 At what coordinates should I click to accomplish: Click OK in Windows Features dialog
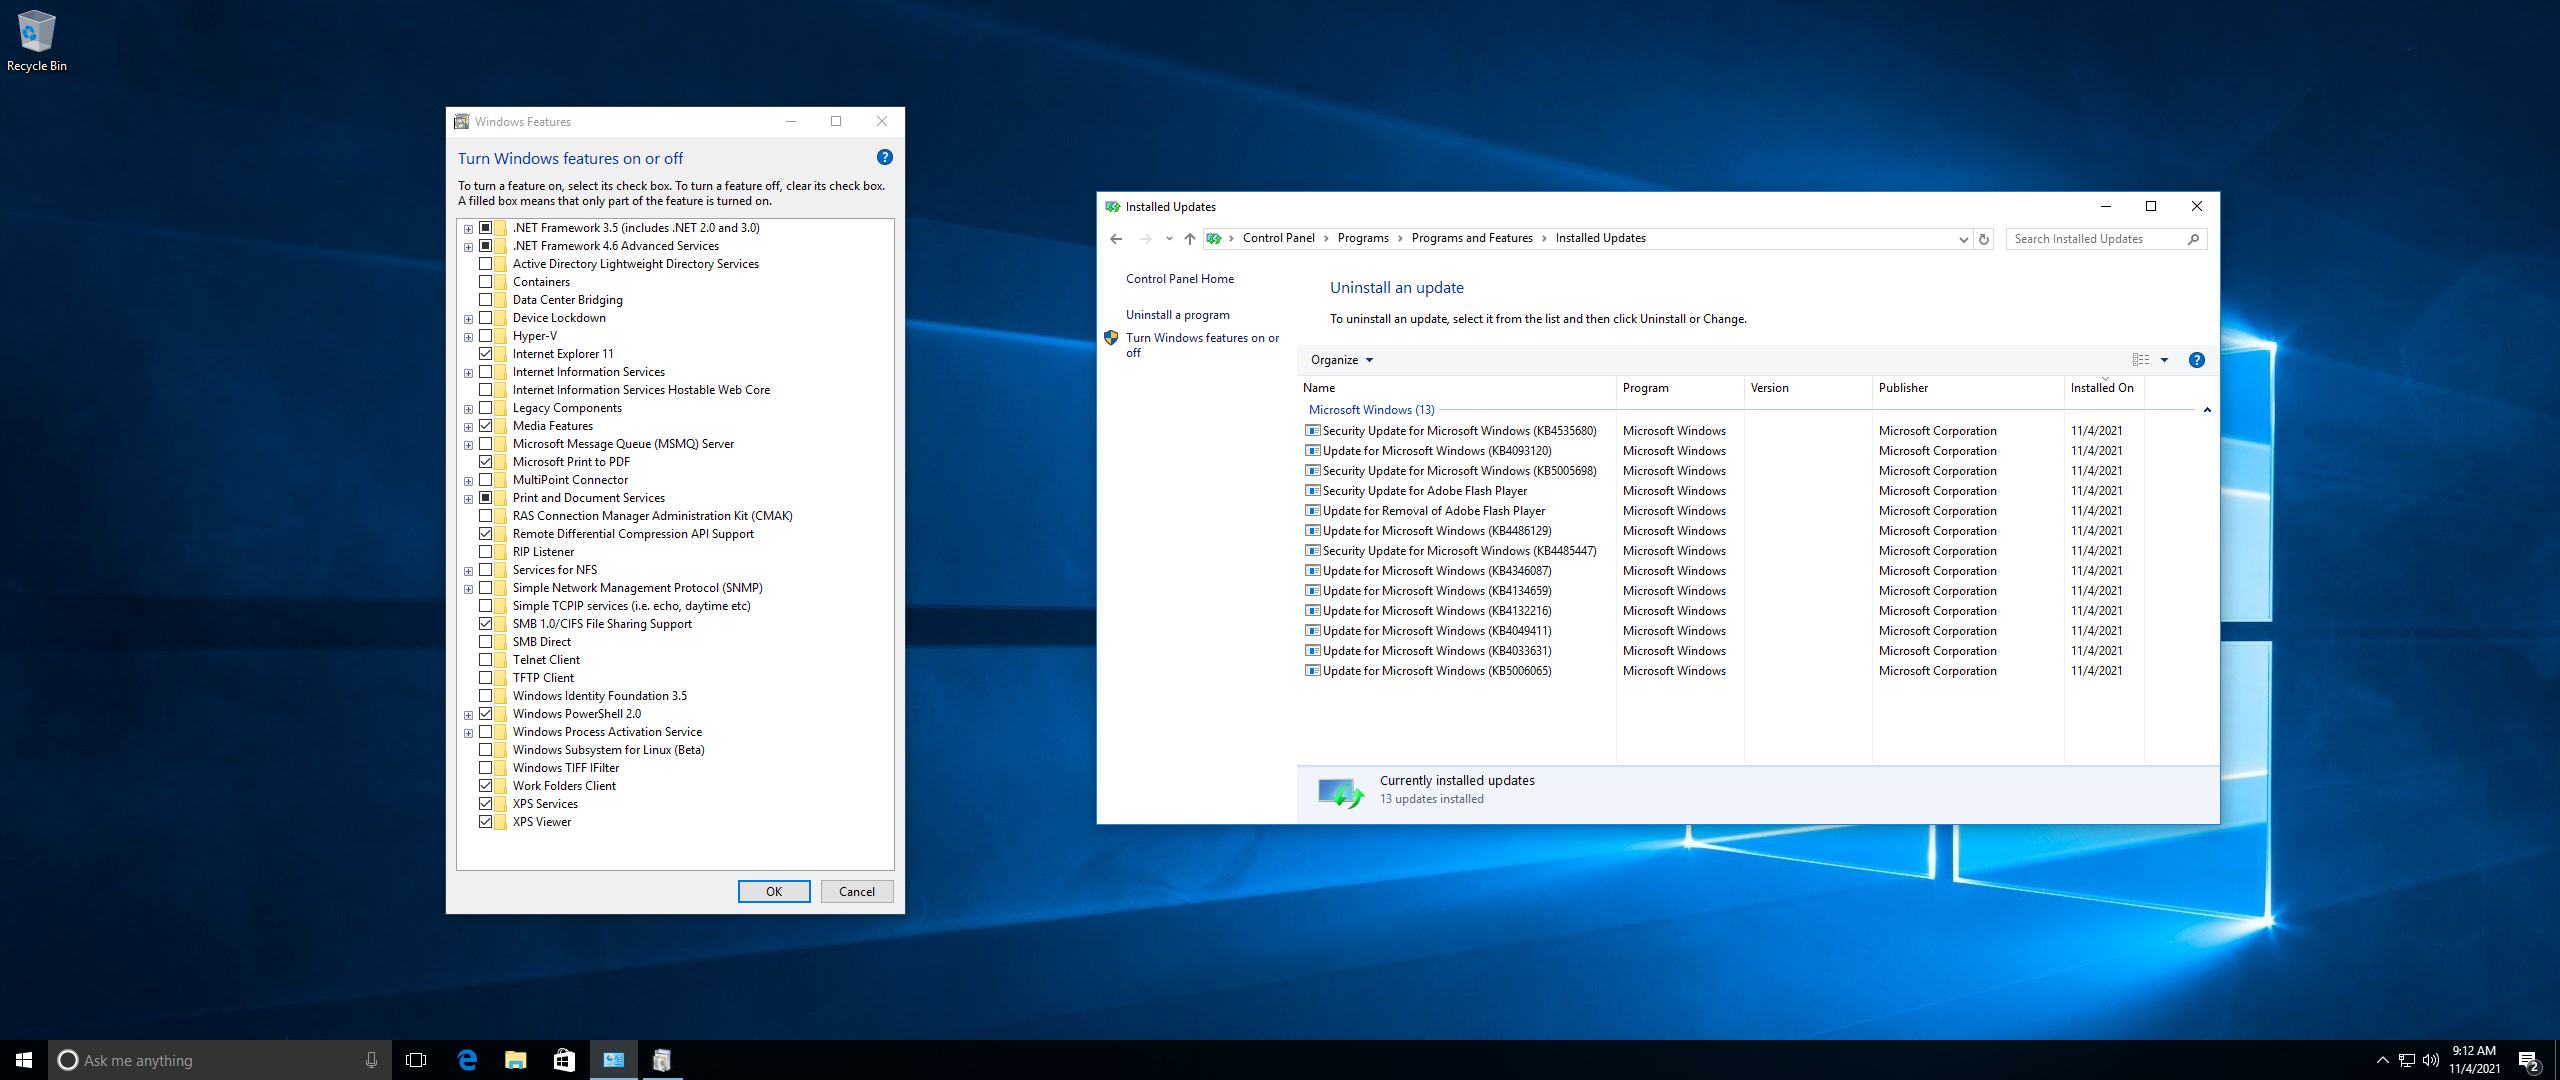pyautogui.click(x=774, y=892)
